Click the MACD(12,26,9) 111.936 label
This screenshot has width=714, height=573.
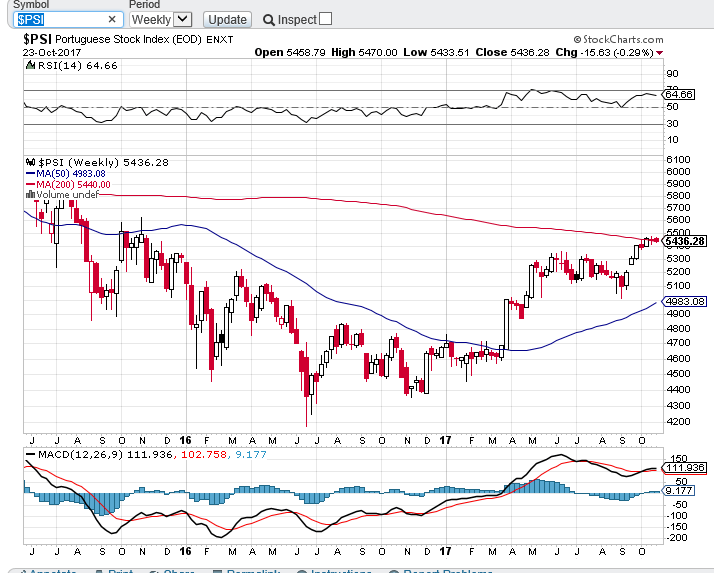tap(106, 455)
